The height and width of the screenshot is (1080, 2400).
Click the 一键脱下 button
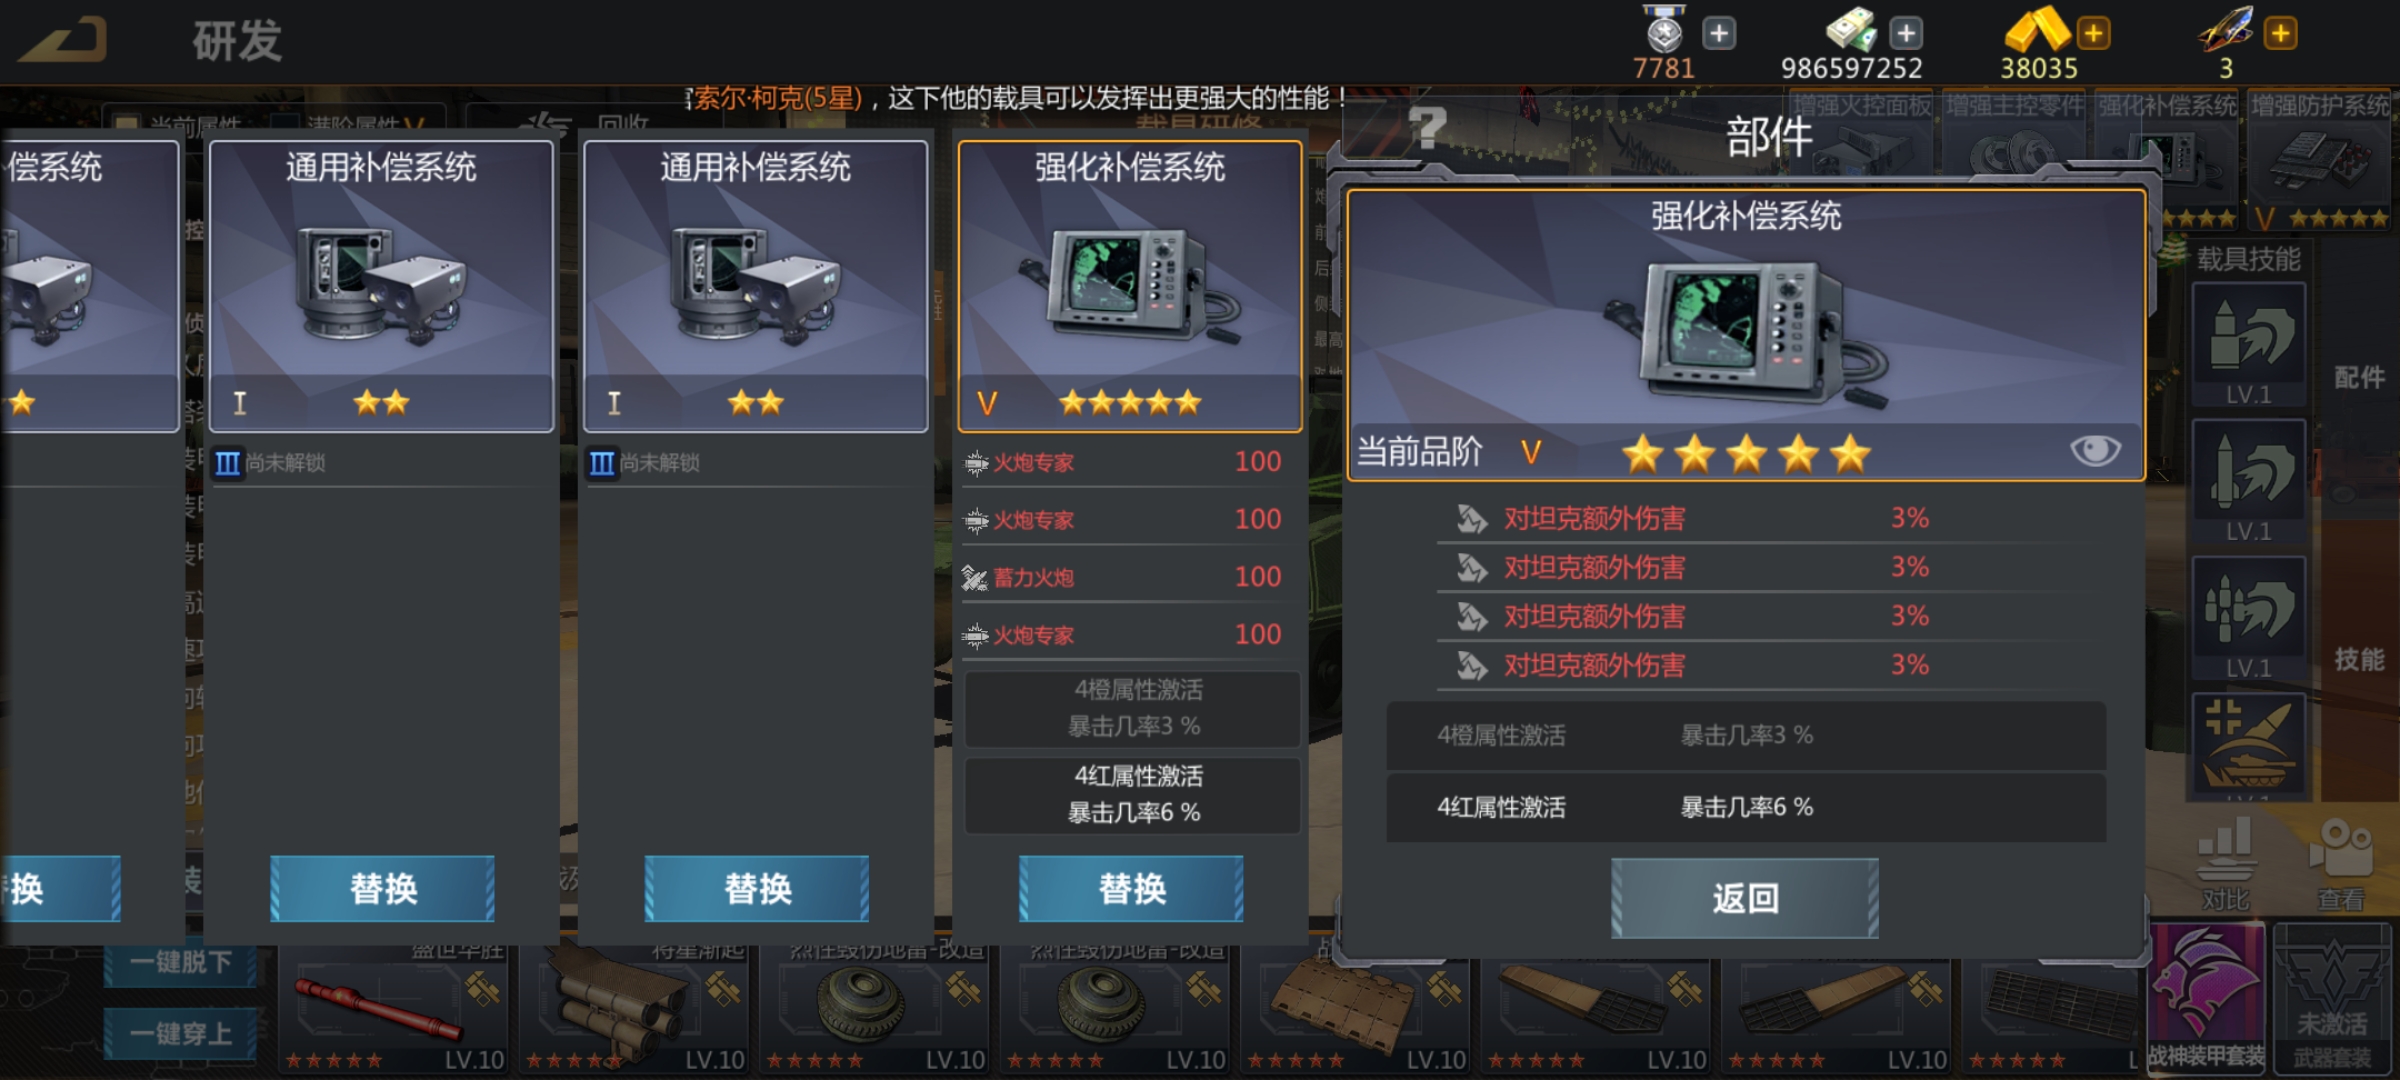(180, 962)
